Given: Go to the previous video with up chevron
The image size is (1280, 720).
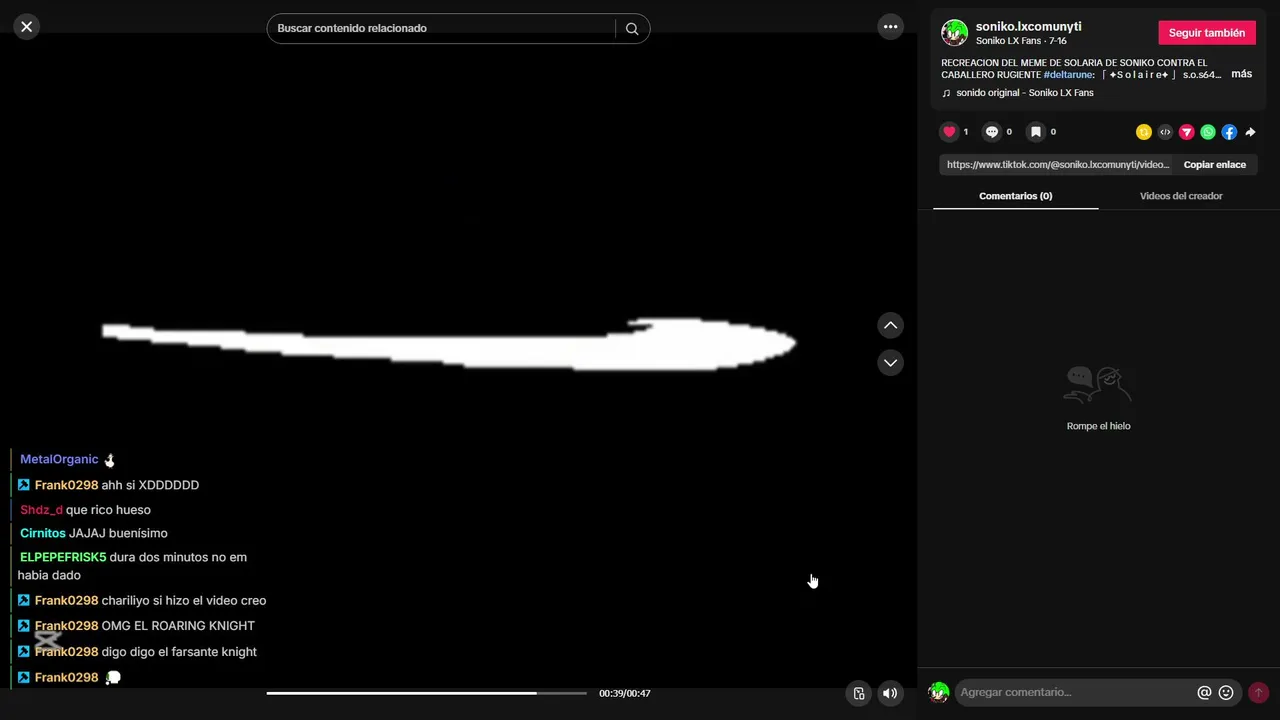Looking at the screenshot, I should pyautogui.click(x=890, y=325).
